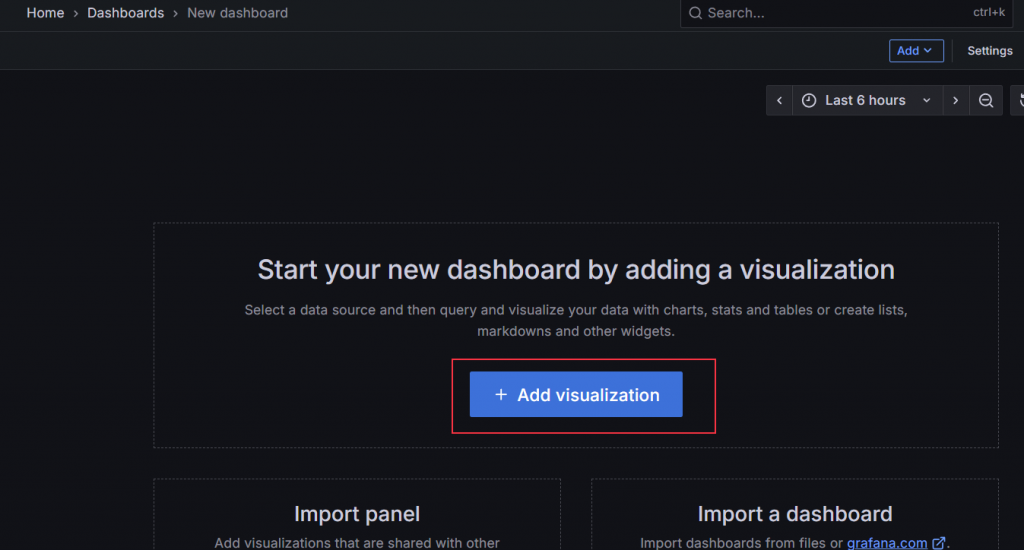
Task: Open the Add dropdown menu
Action: coord(915,51)
